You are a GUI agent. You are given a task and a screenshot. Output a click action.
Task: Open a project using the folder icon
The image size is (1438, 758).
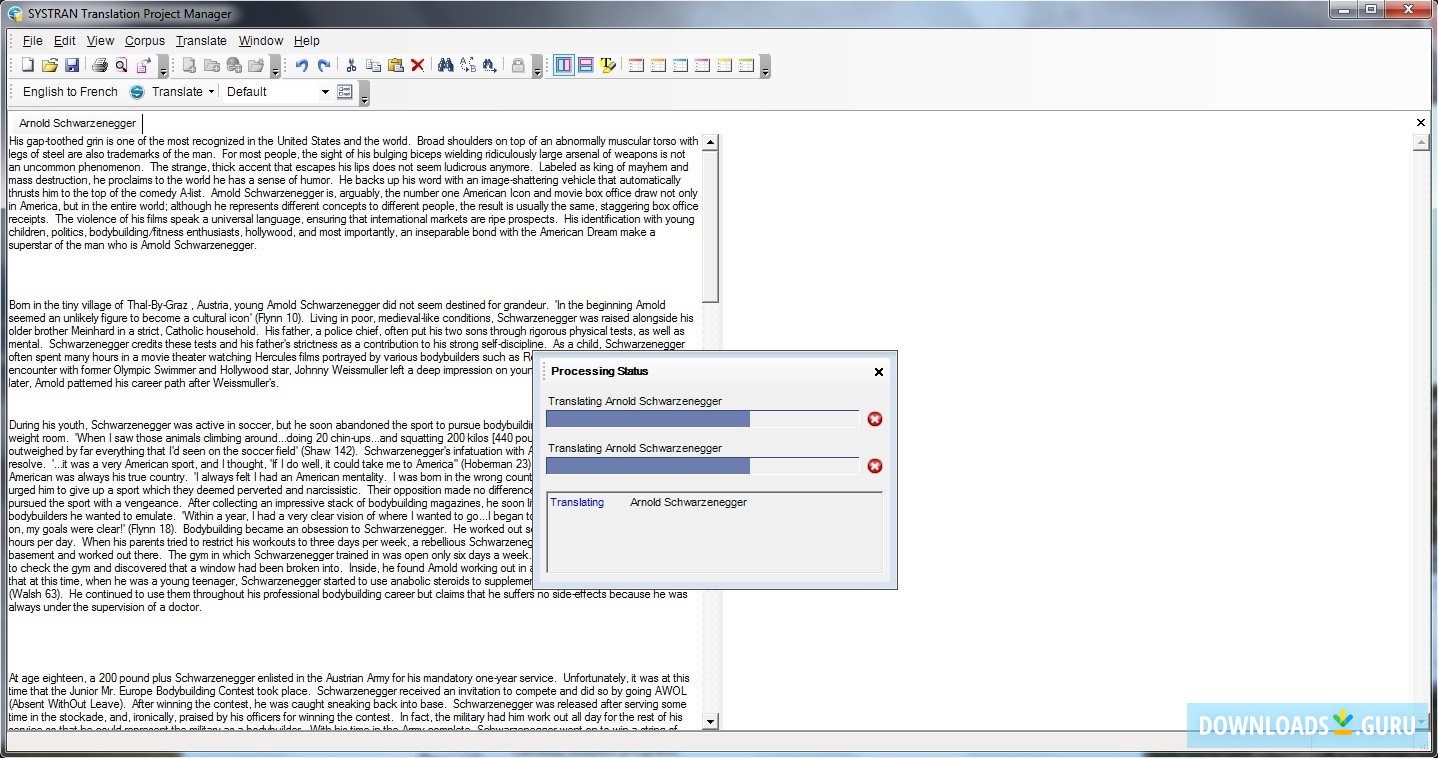49,66
